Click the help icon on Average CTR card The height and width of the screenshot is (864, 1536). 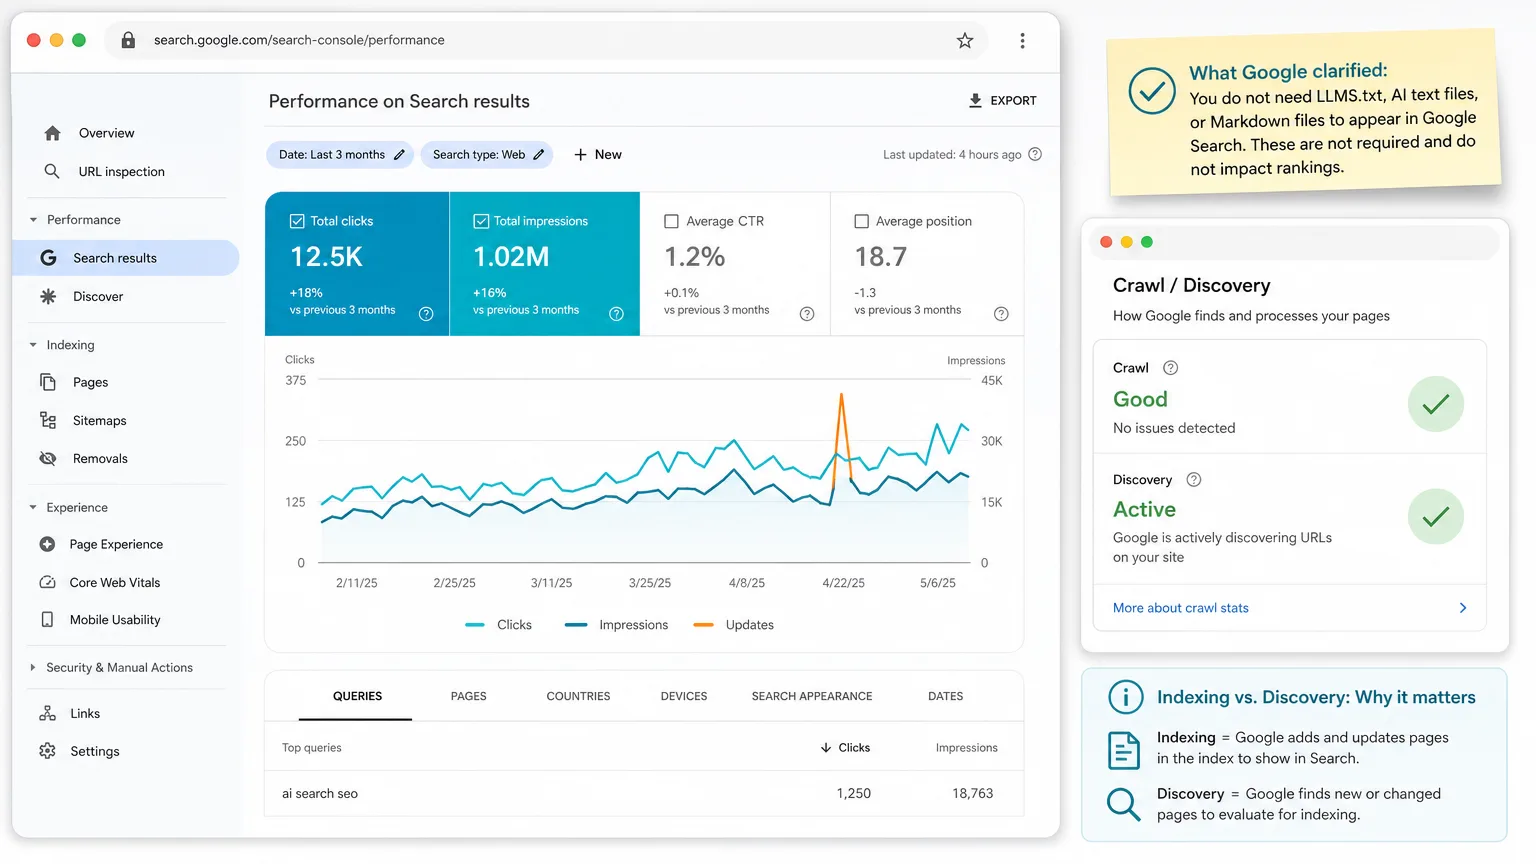pos(807,314)
